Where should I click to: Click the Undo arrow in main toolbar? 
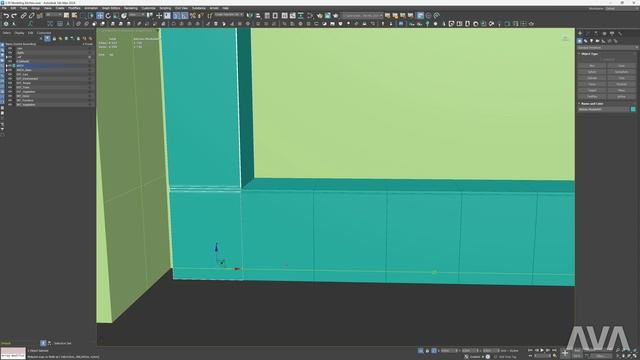[6, 16]
